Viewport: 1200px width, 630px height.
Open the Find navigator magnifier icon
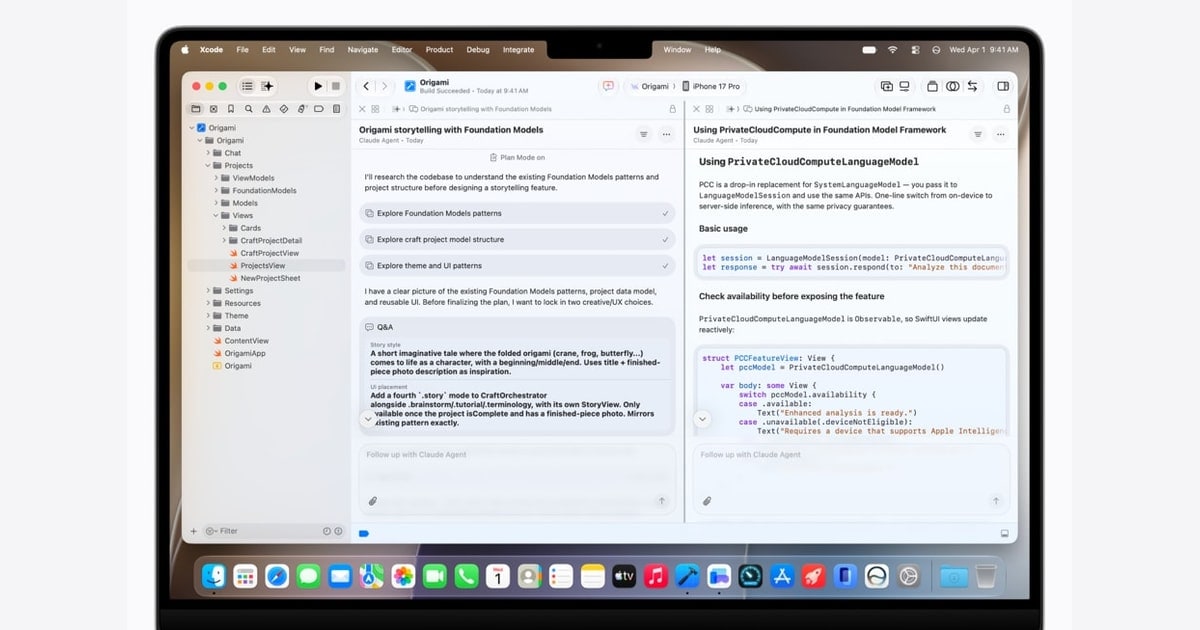248,108
